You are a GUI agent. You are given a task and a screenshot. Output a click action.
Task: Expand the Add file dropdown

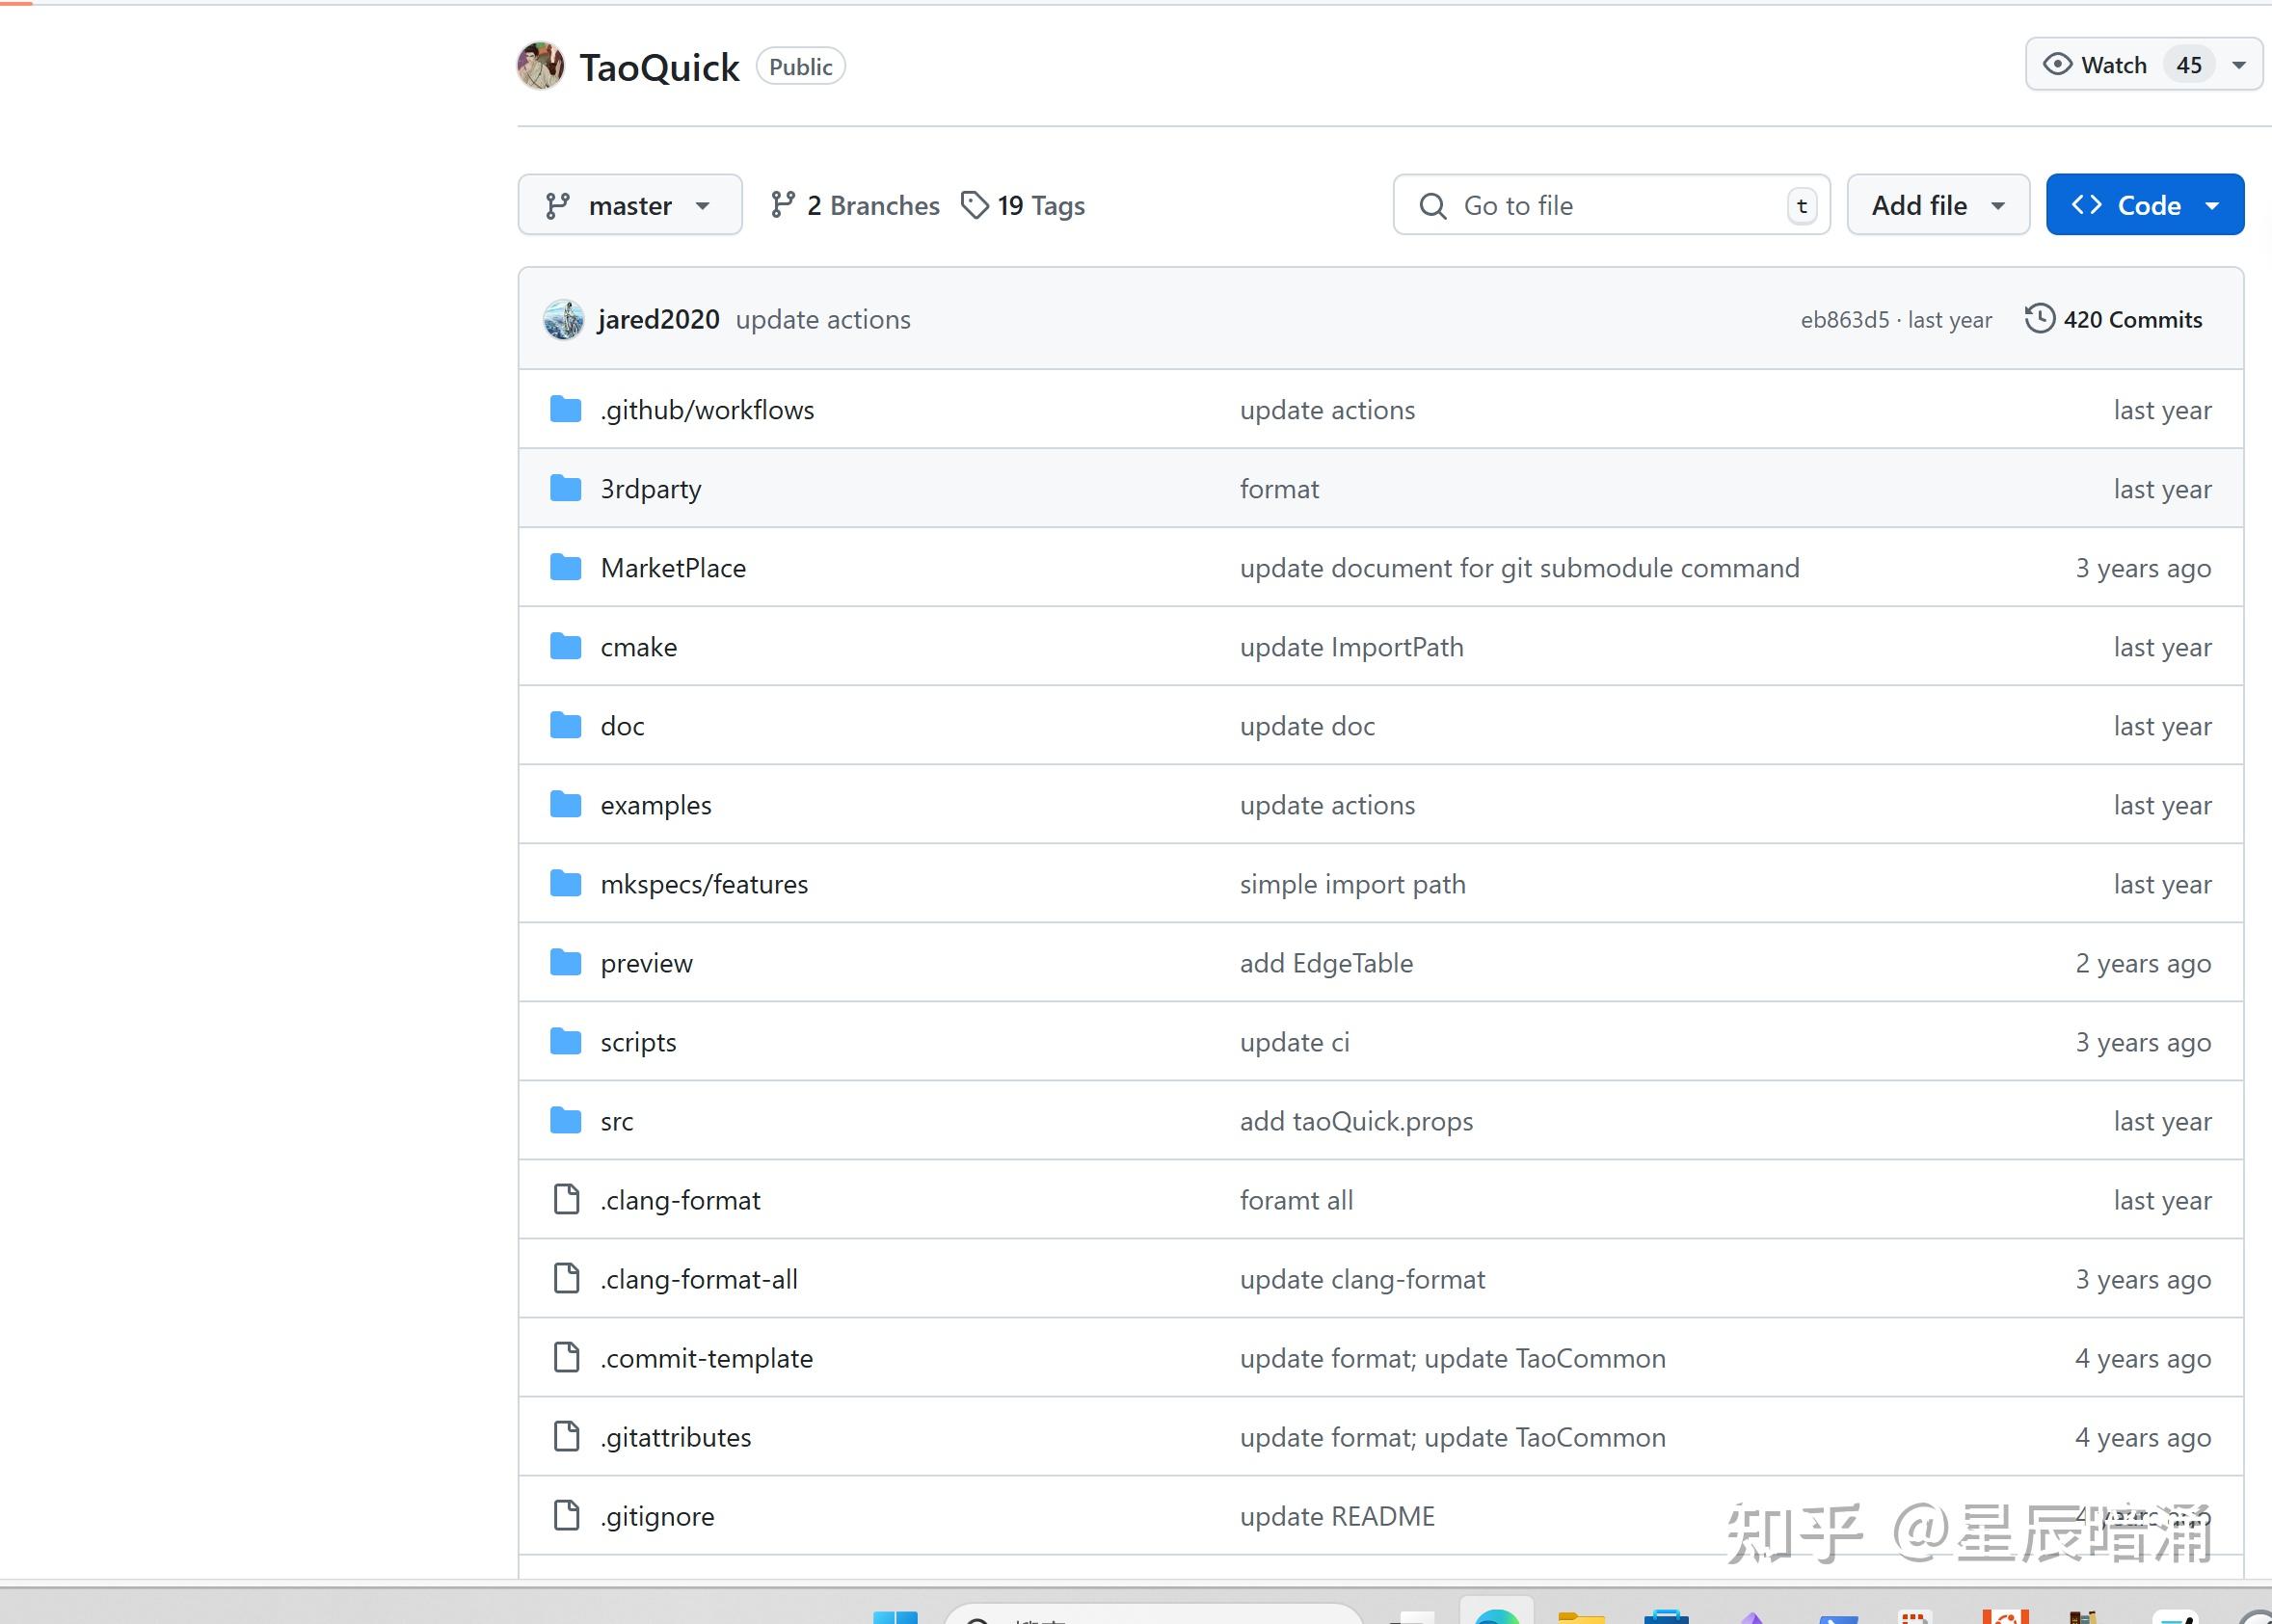pyautogui.click(x=1937, y=205)
